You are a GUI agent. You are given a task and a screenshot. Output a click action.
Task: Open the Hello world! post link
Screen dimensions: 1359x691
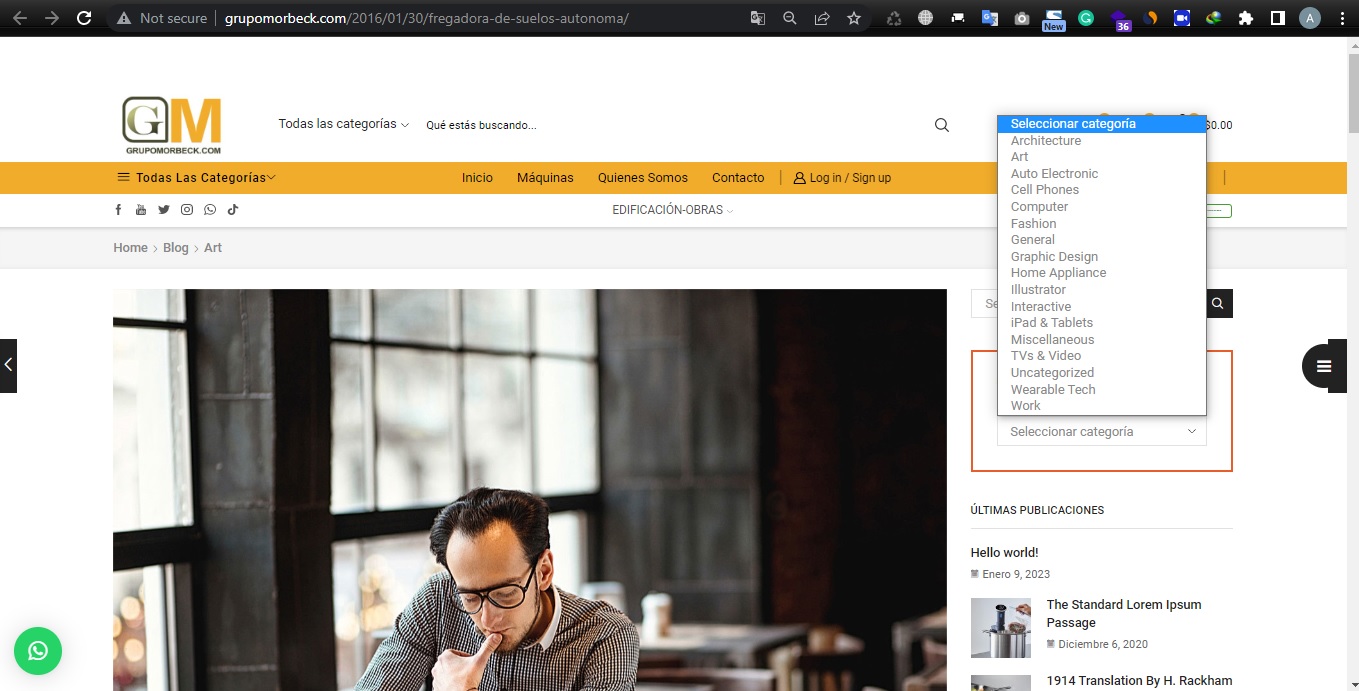tap(1004, 552)
